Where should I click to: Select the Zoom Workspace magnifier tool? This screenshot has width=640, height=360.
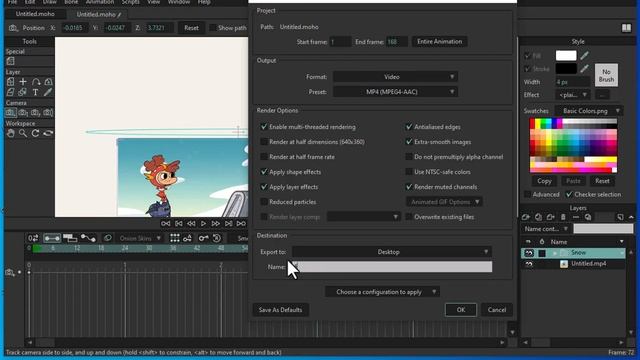click(x=23, y=133)
